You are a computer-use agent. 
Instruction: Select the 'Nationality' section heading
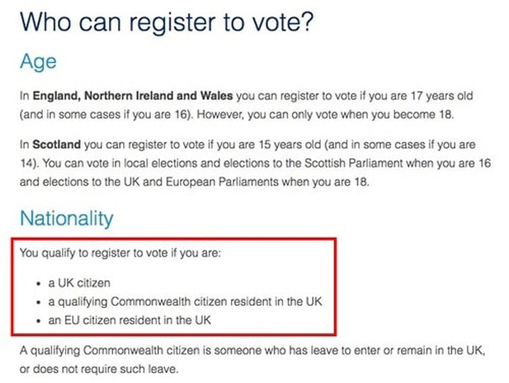pos(67,219)
